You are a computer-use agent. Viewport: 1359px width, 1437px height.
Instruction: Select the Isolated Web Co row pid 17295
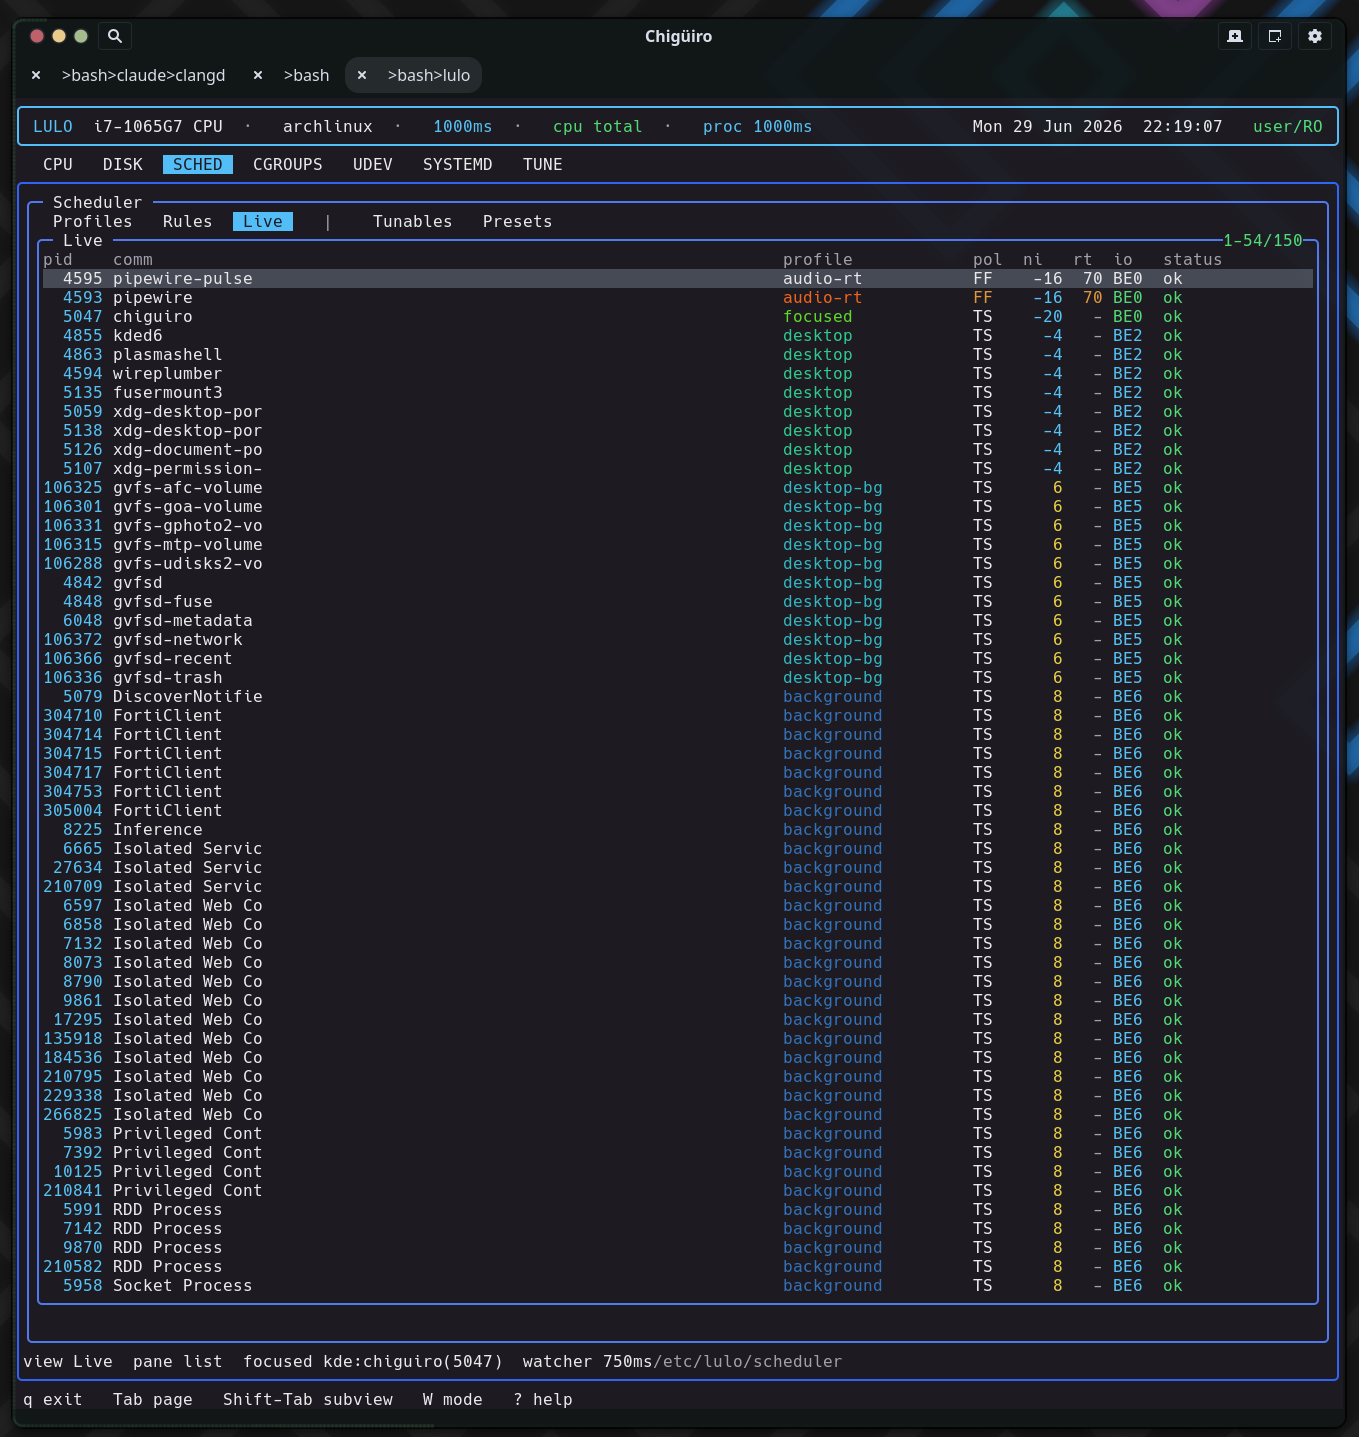click(678, 1019)
